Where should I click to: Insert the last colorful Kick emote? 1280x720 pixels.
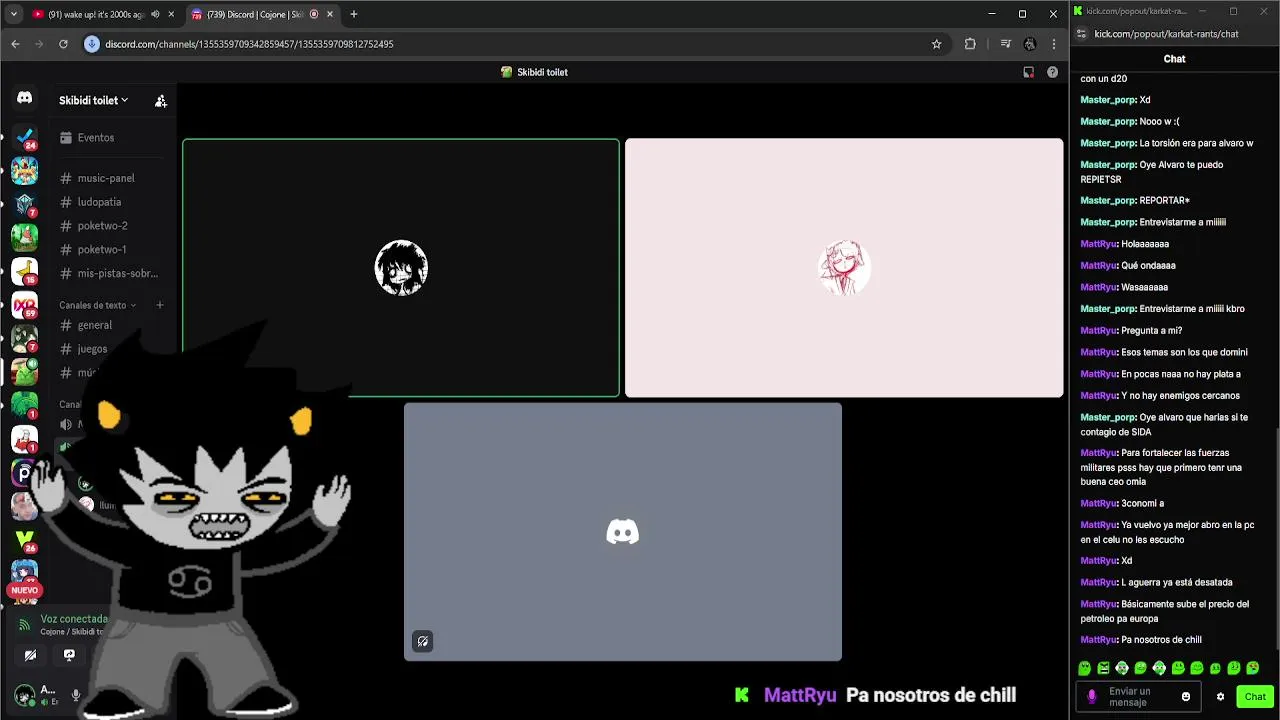(x=1252, y=668)
